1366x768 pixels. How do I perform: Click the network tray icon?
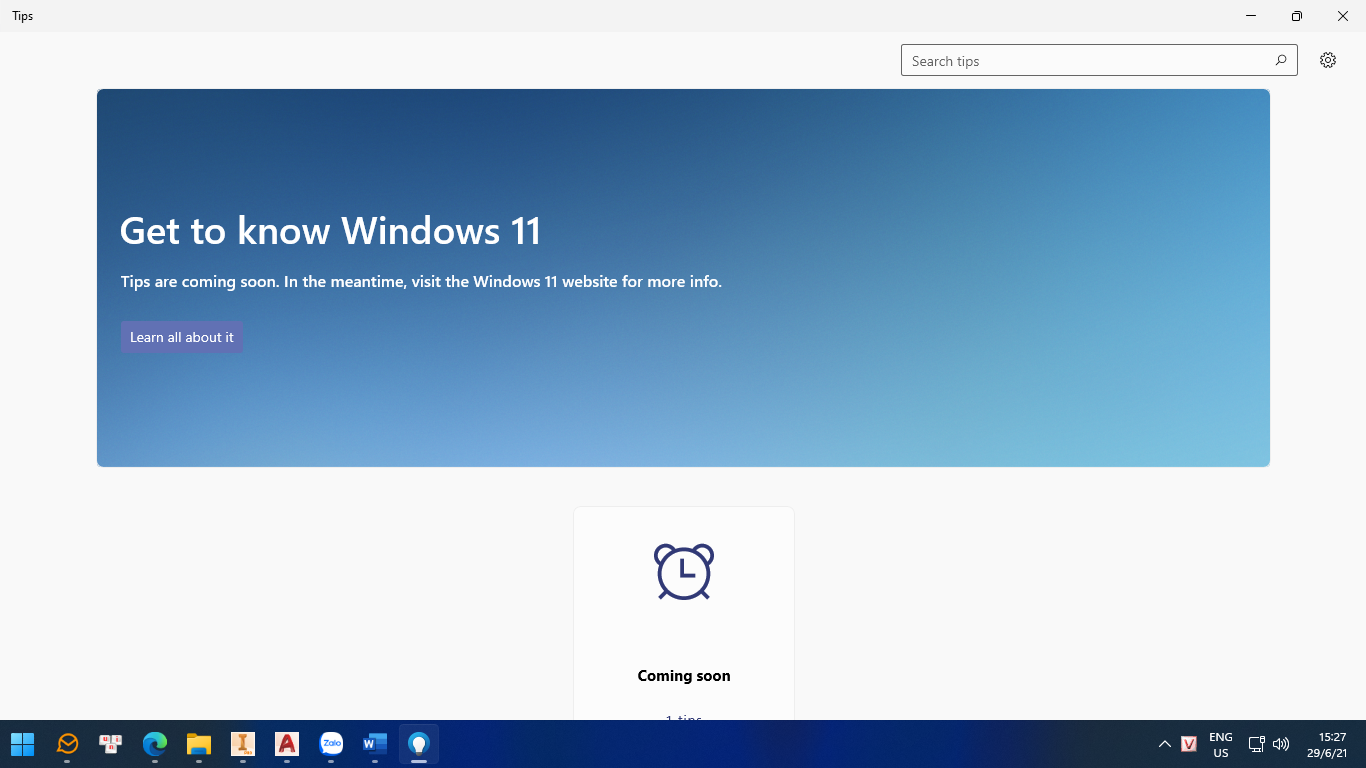coord(1257,744)
